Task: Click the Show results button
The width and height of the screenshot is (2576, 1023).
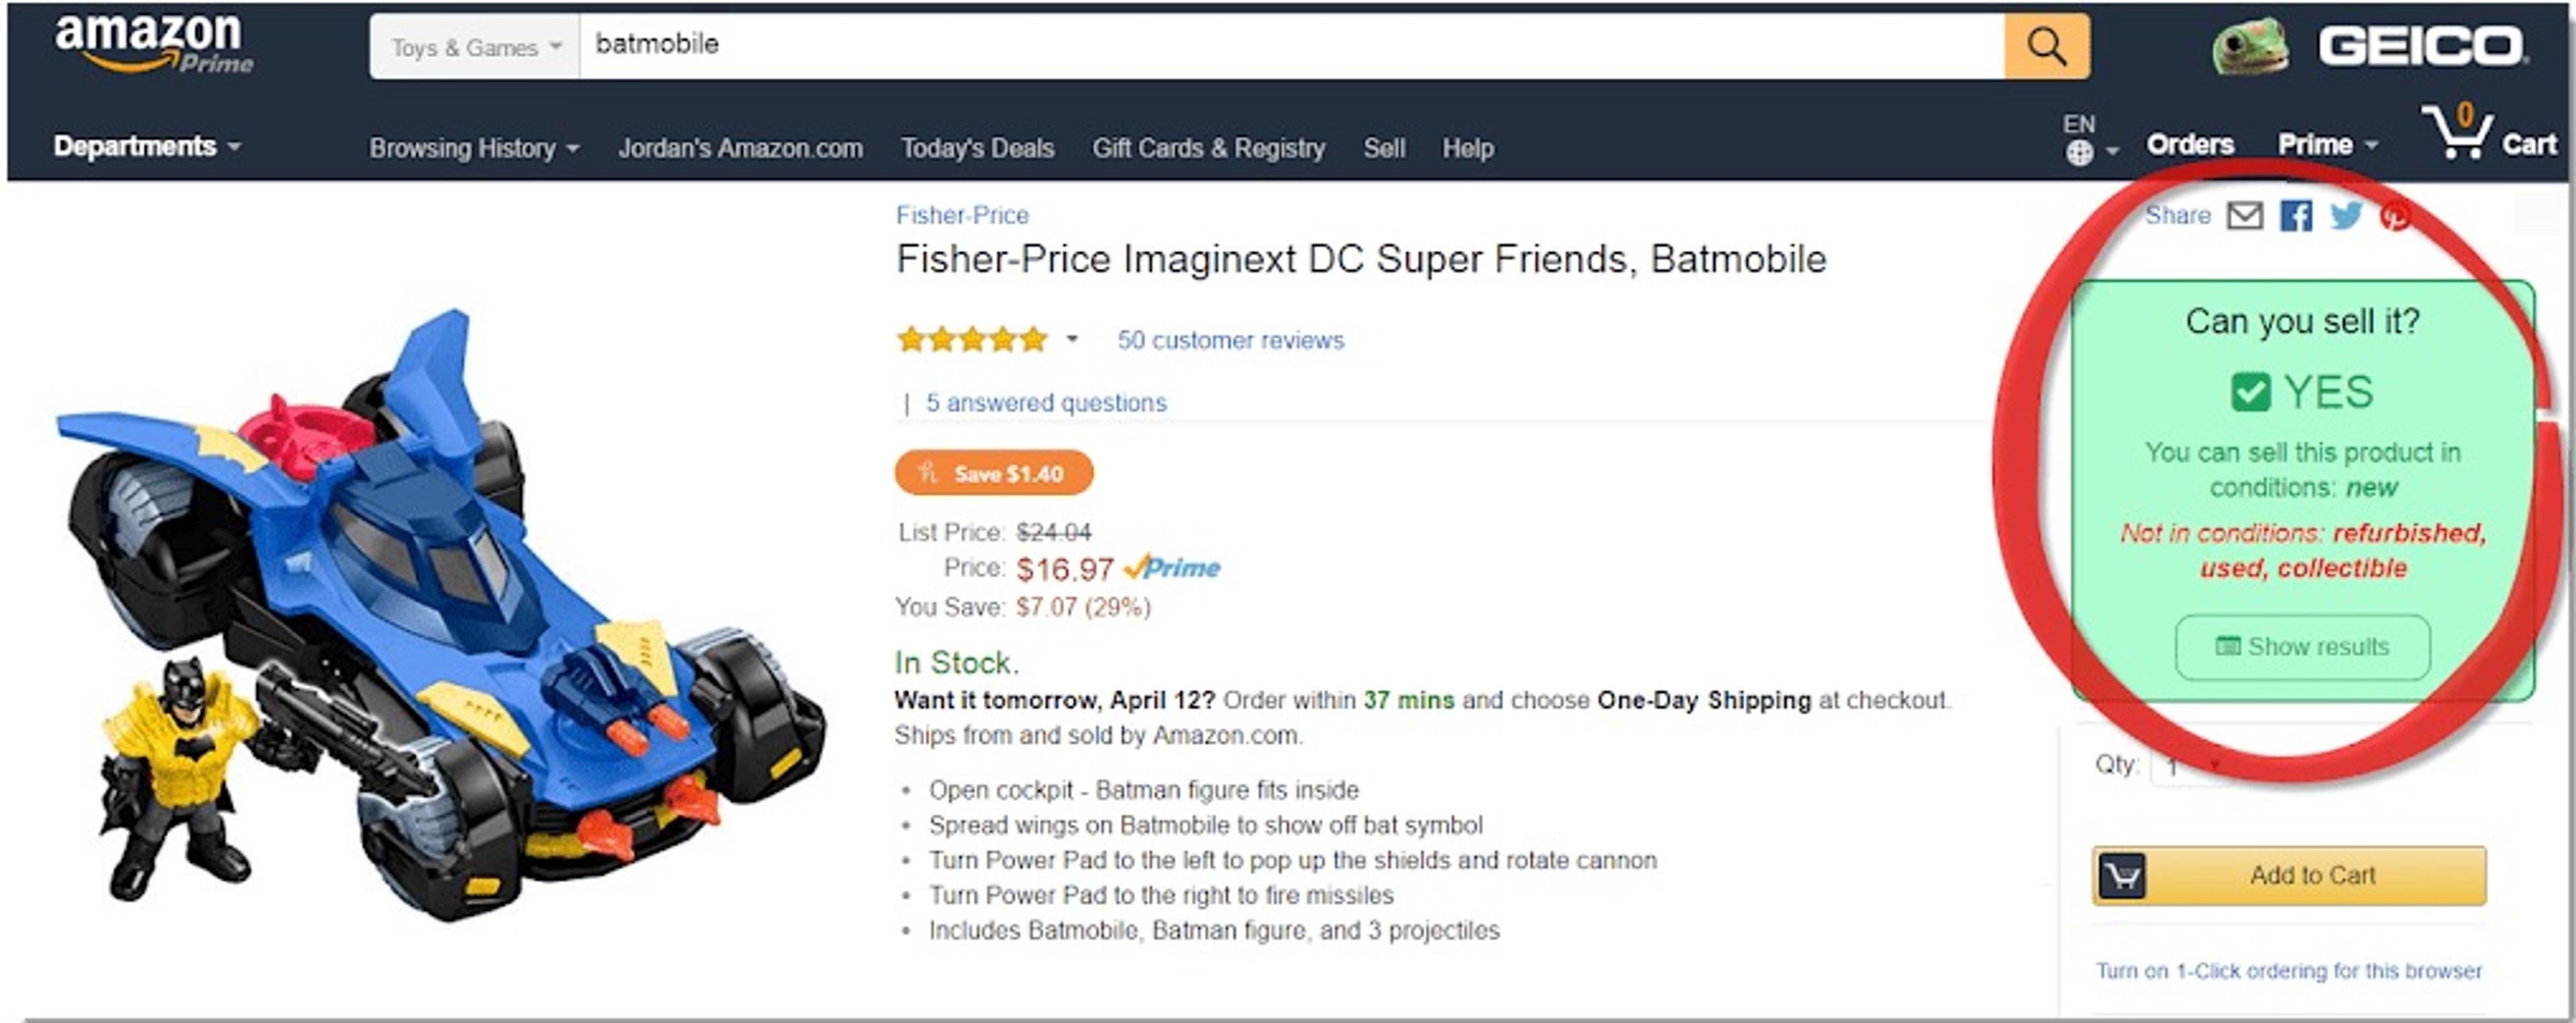Action: pyautogui.click(x=2302, y=647)
